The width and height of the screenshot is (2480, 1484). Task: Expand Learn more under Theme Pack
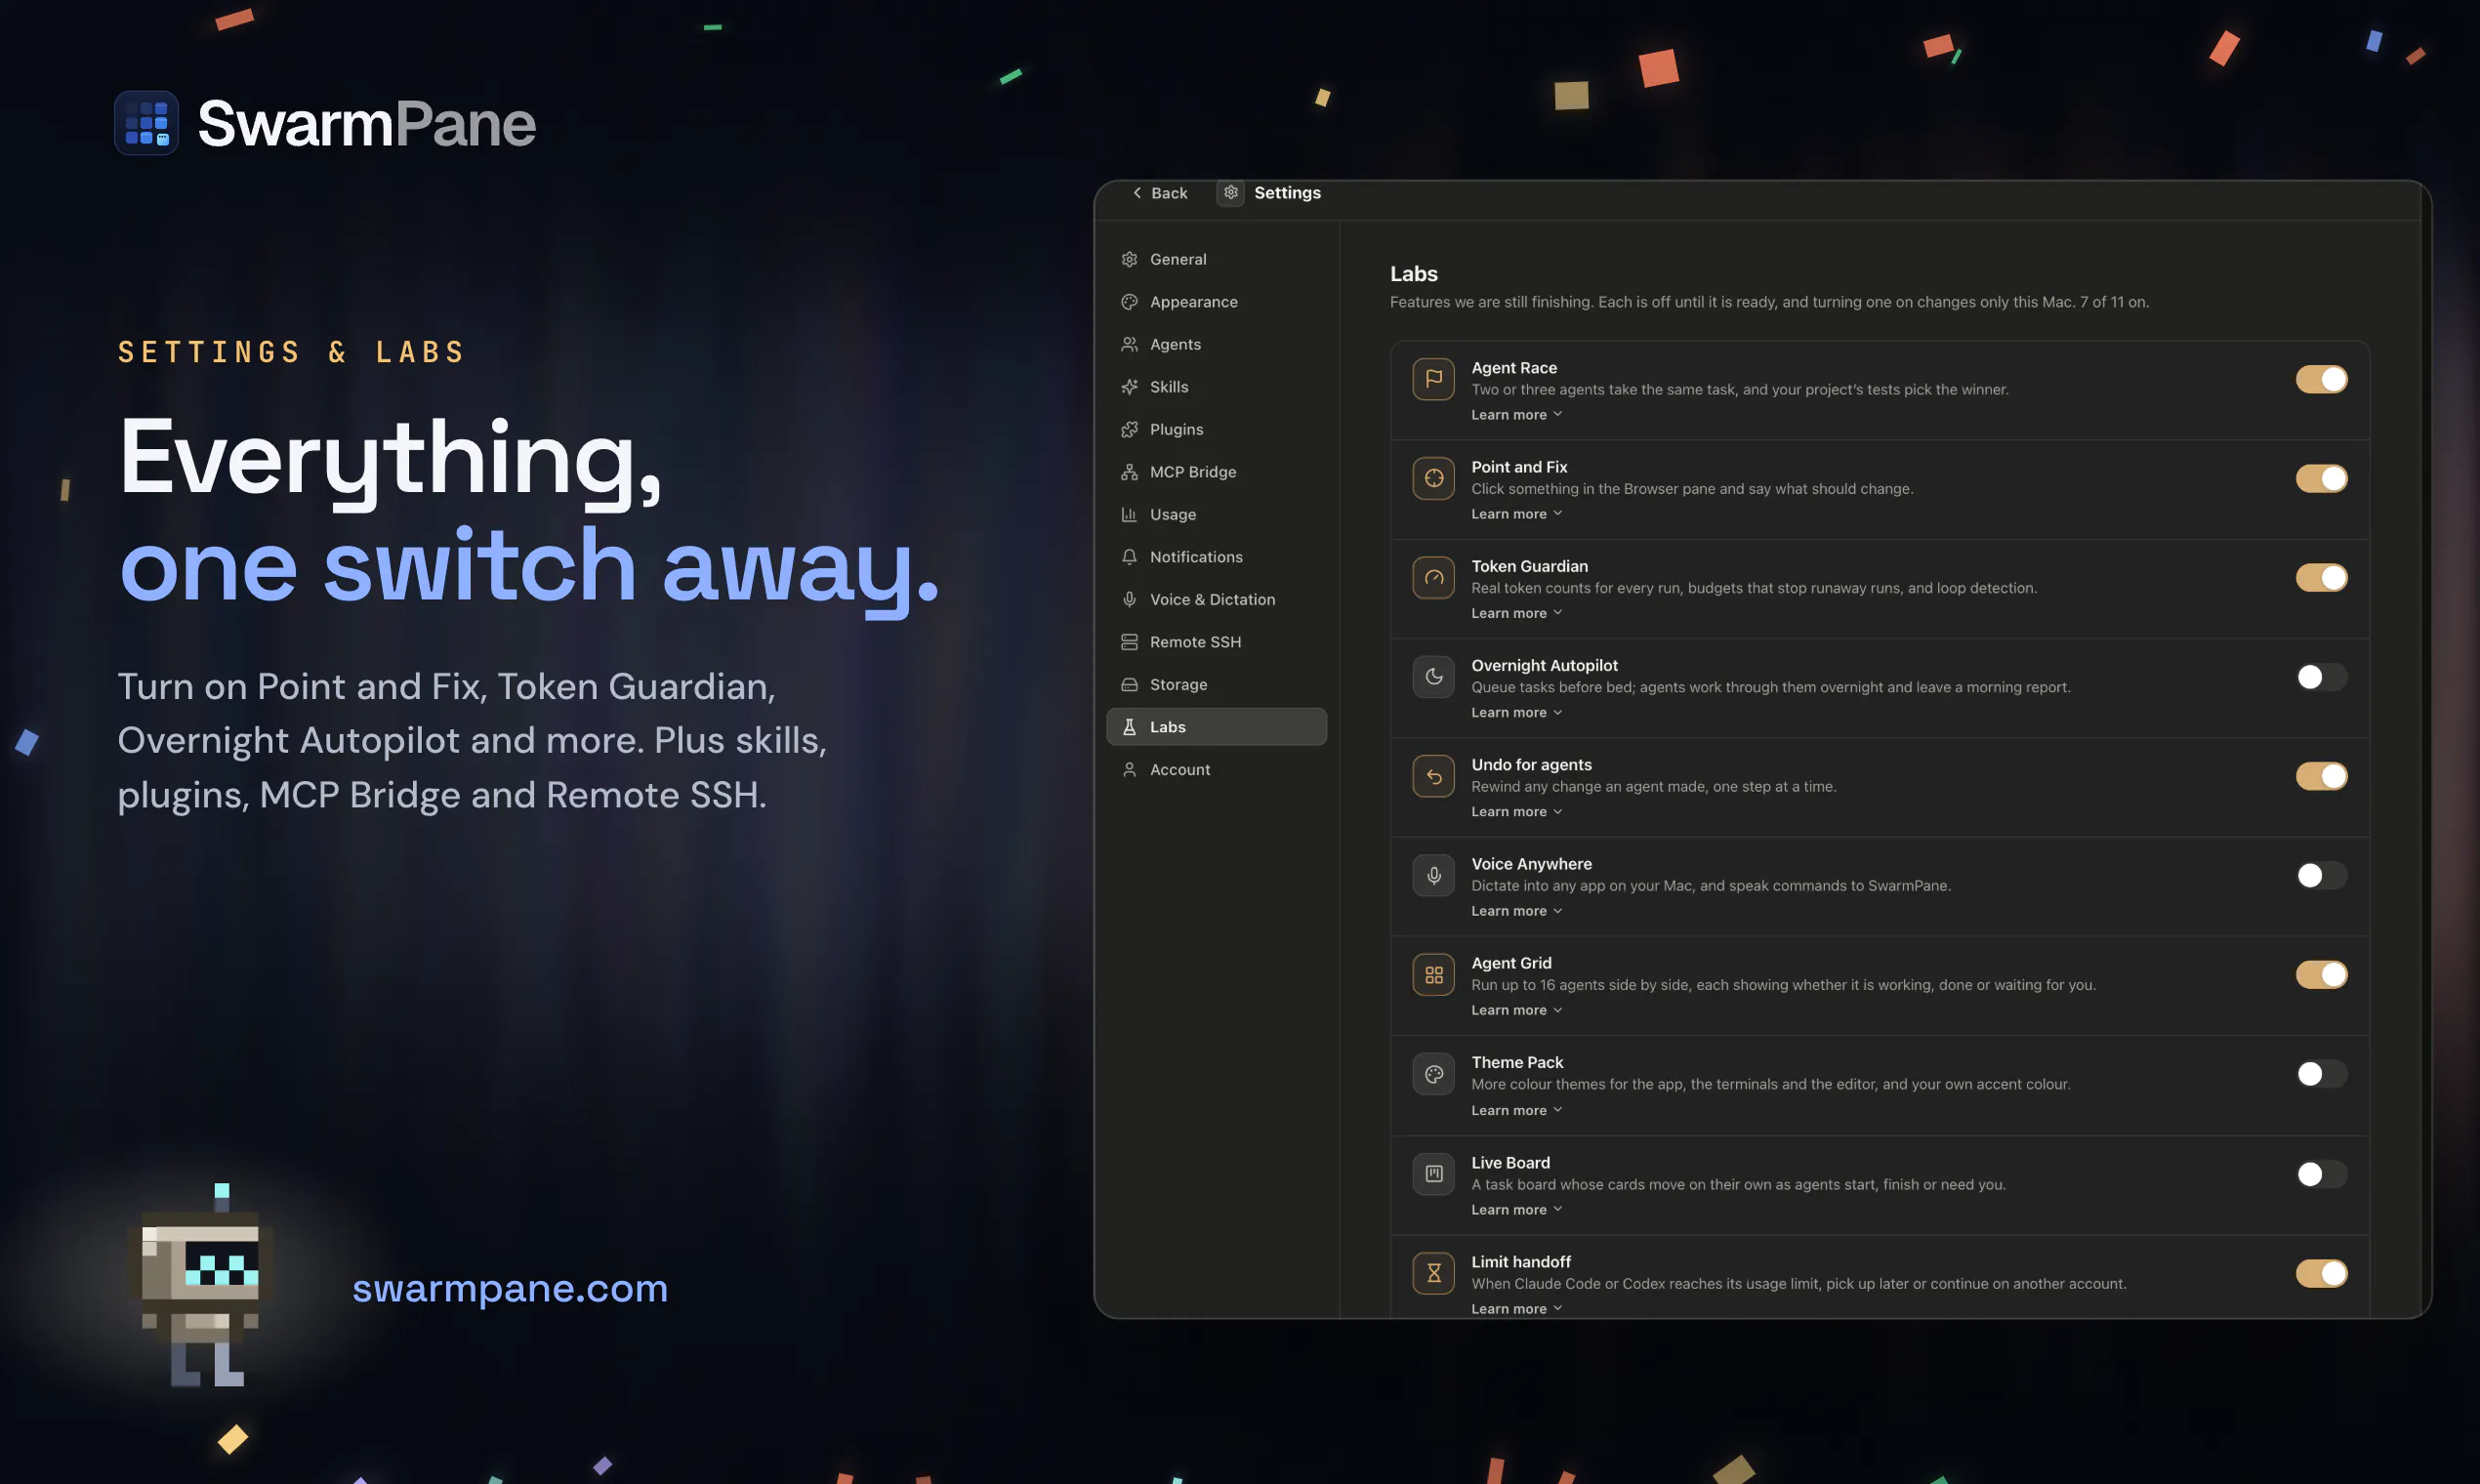click(1516, 1110)
